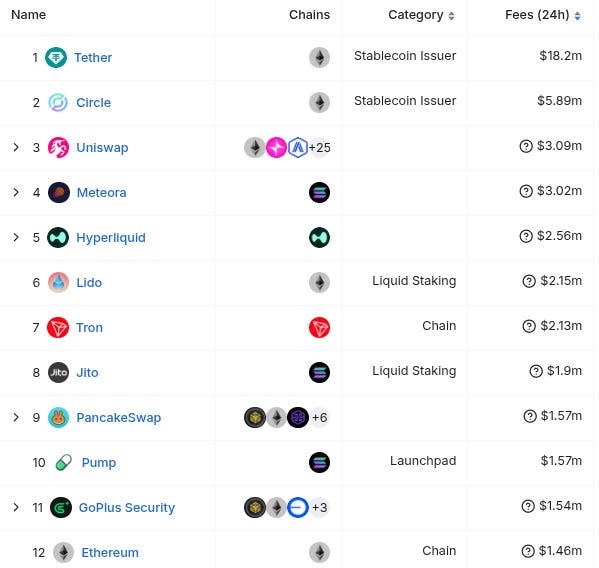The width and height of the screenshot is (599, 568).
Task: Click Stablecoin Issuer category in Tether row
Action: [405, 56]
